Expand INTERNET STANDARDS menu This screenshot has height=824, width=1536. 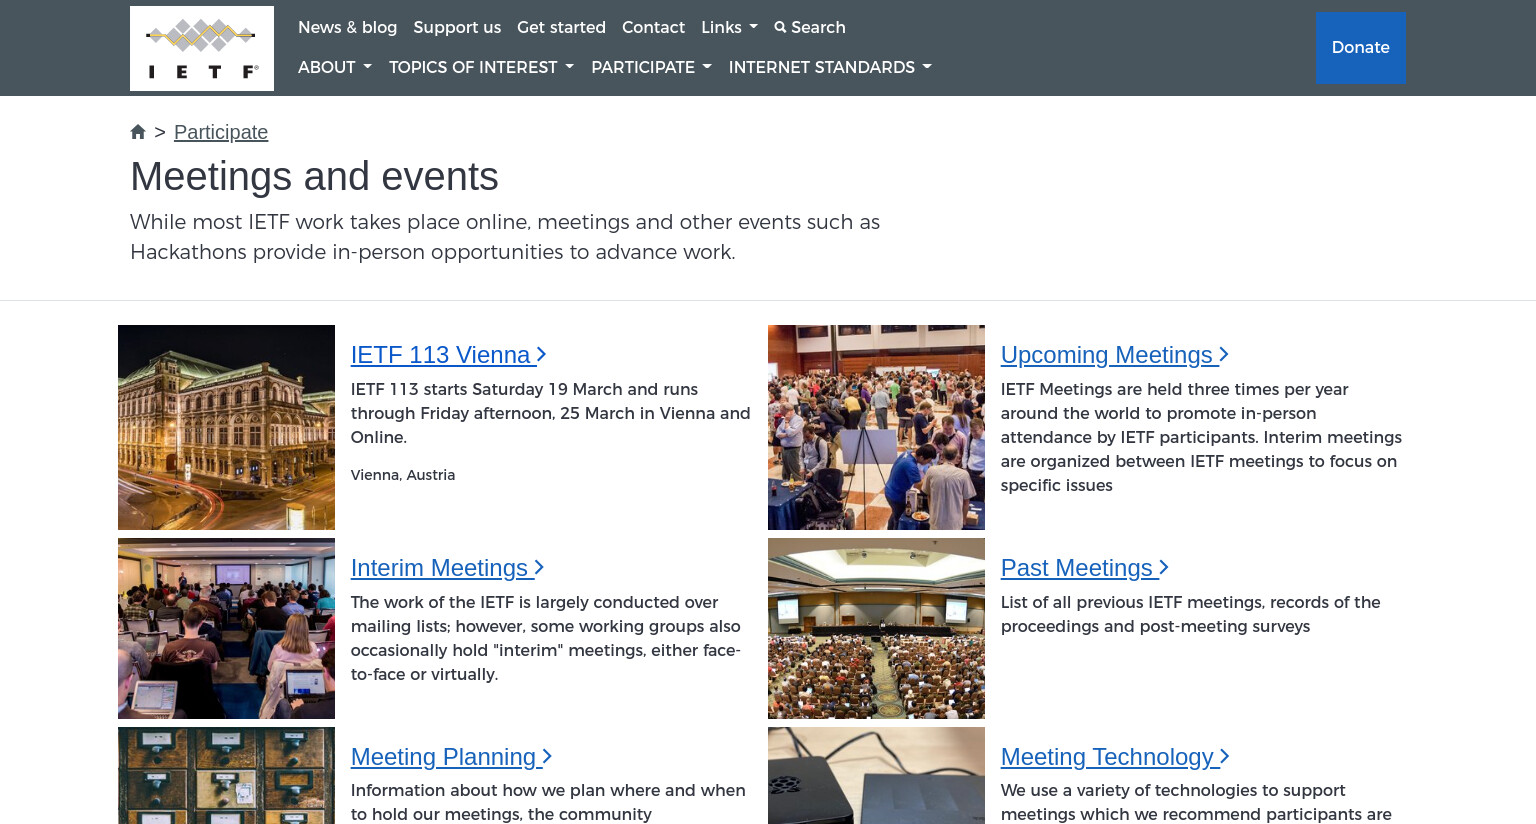830,67
